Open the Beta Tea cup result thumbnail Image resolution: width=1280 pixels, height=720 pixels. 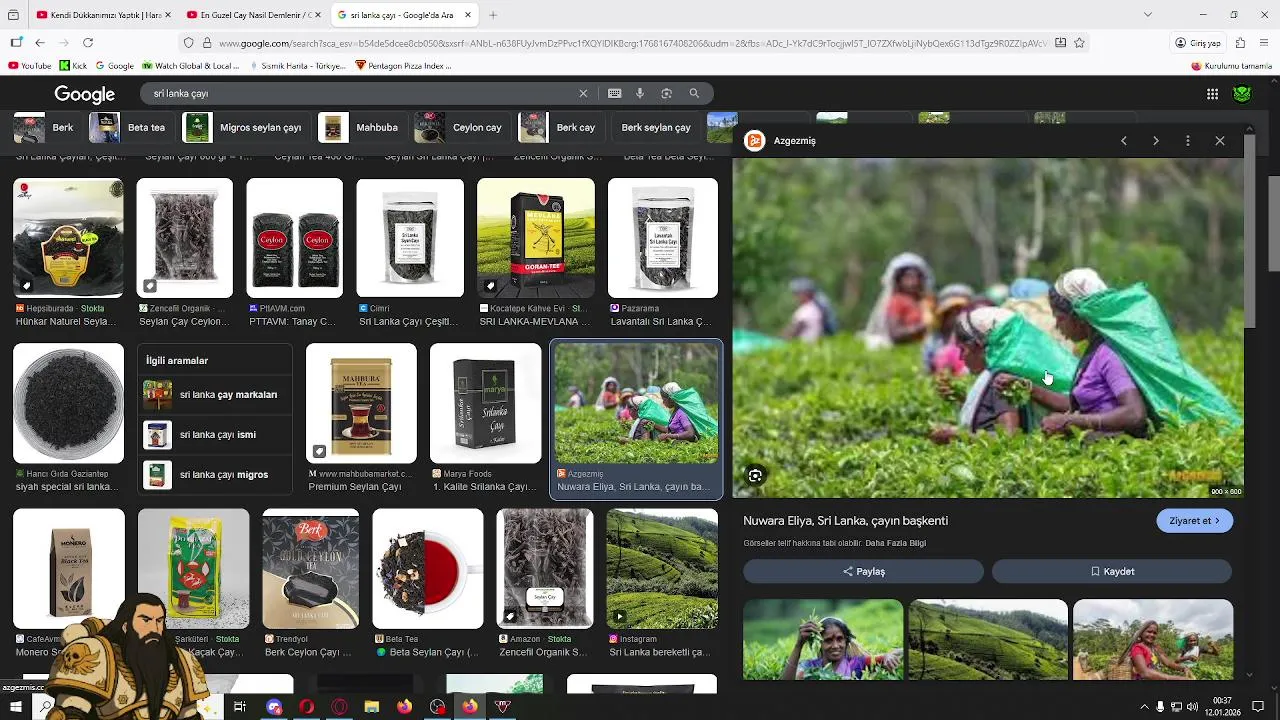pyautogui.click(x=428, y=568)
